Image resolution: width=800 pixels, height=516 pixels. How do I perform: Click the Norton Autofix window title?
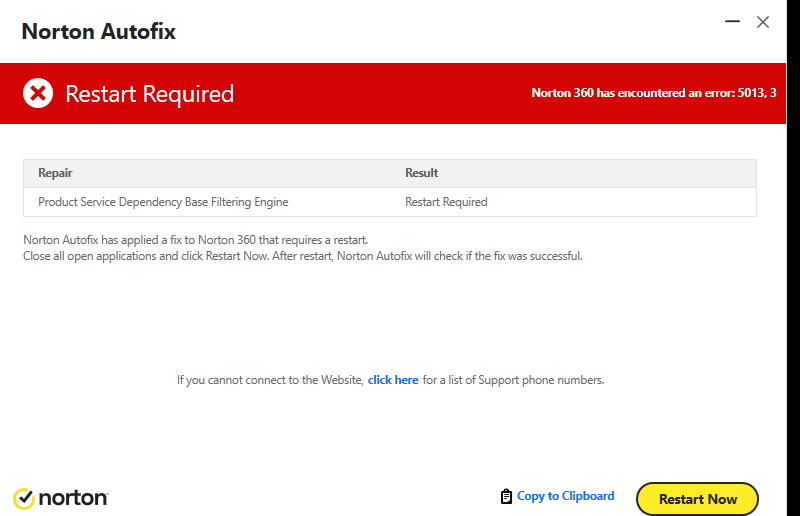click(98, 32)
